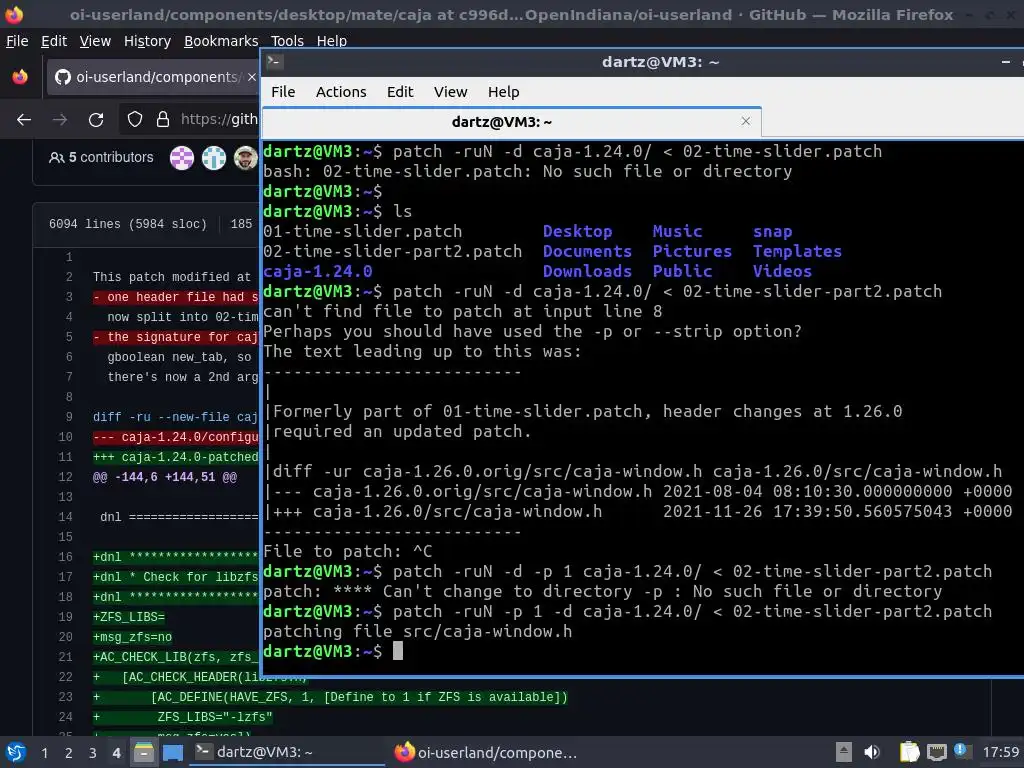Click the terminal icon in terminal title bar
The height and width of the screenshot is (768, 1024).
coord(274,62)
